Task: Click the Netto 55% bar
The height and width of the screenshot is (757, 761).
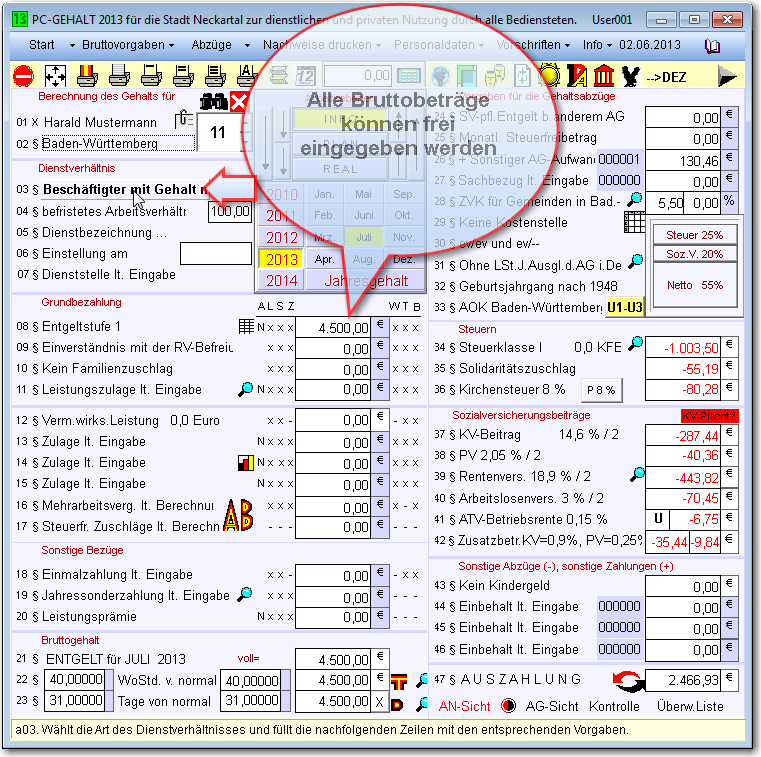Action: point(695,285)
